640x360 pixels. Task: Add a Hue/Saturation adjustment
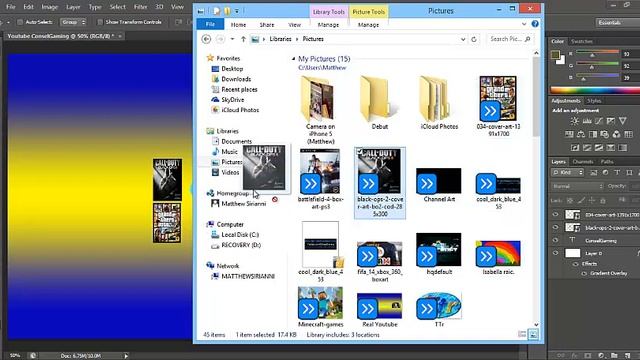pyautogui.click(x=569, y=134)
